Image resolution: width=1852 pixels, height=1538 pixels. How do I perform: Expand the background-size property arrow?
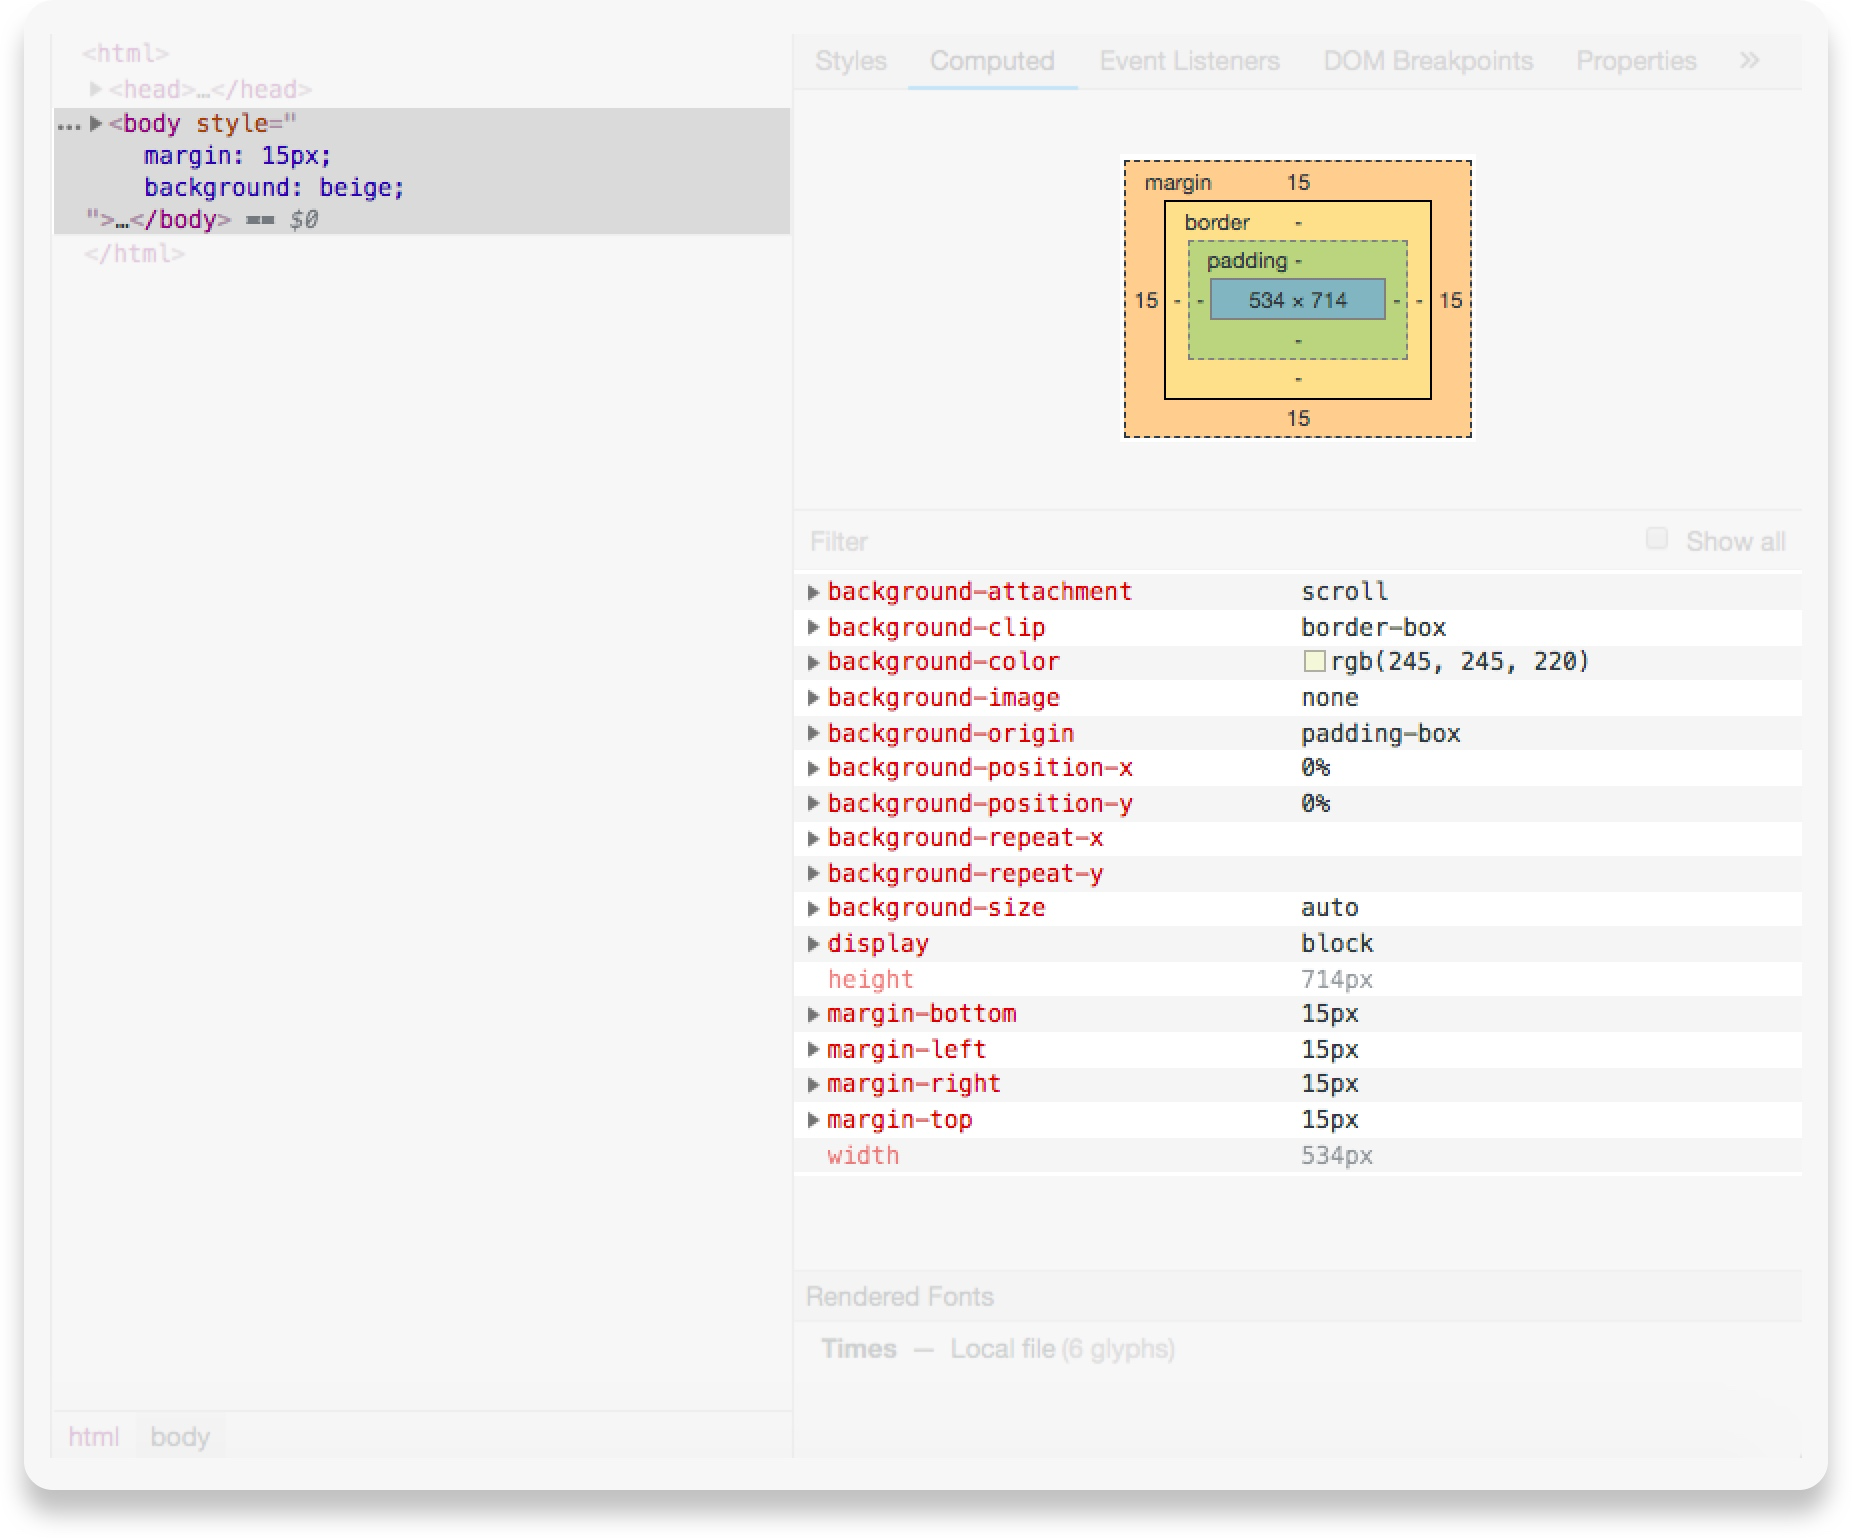pyautogui.click(x=813, y=908)
